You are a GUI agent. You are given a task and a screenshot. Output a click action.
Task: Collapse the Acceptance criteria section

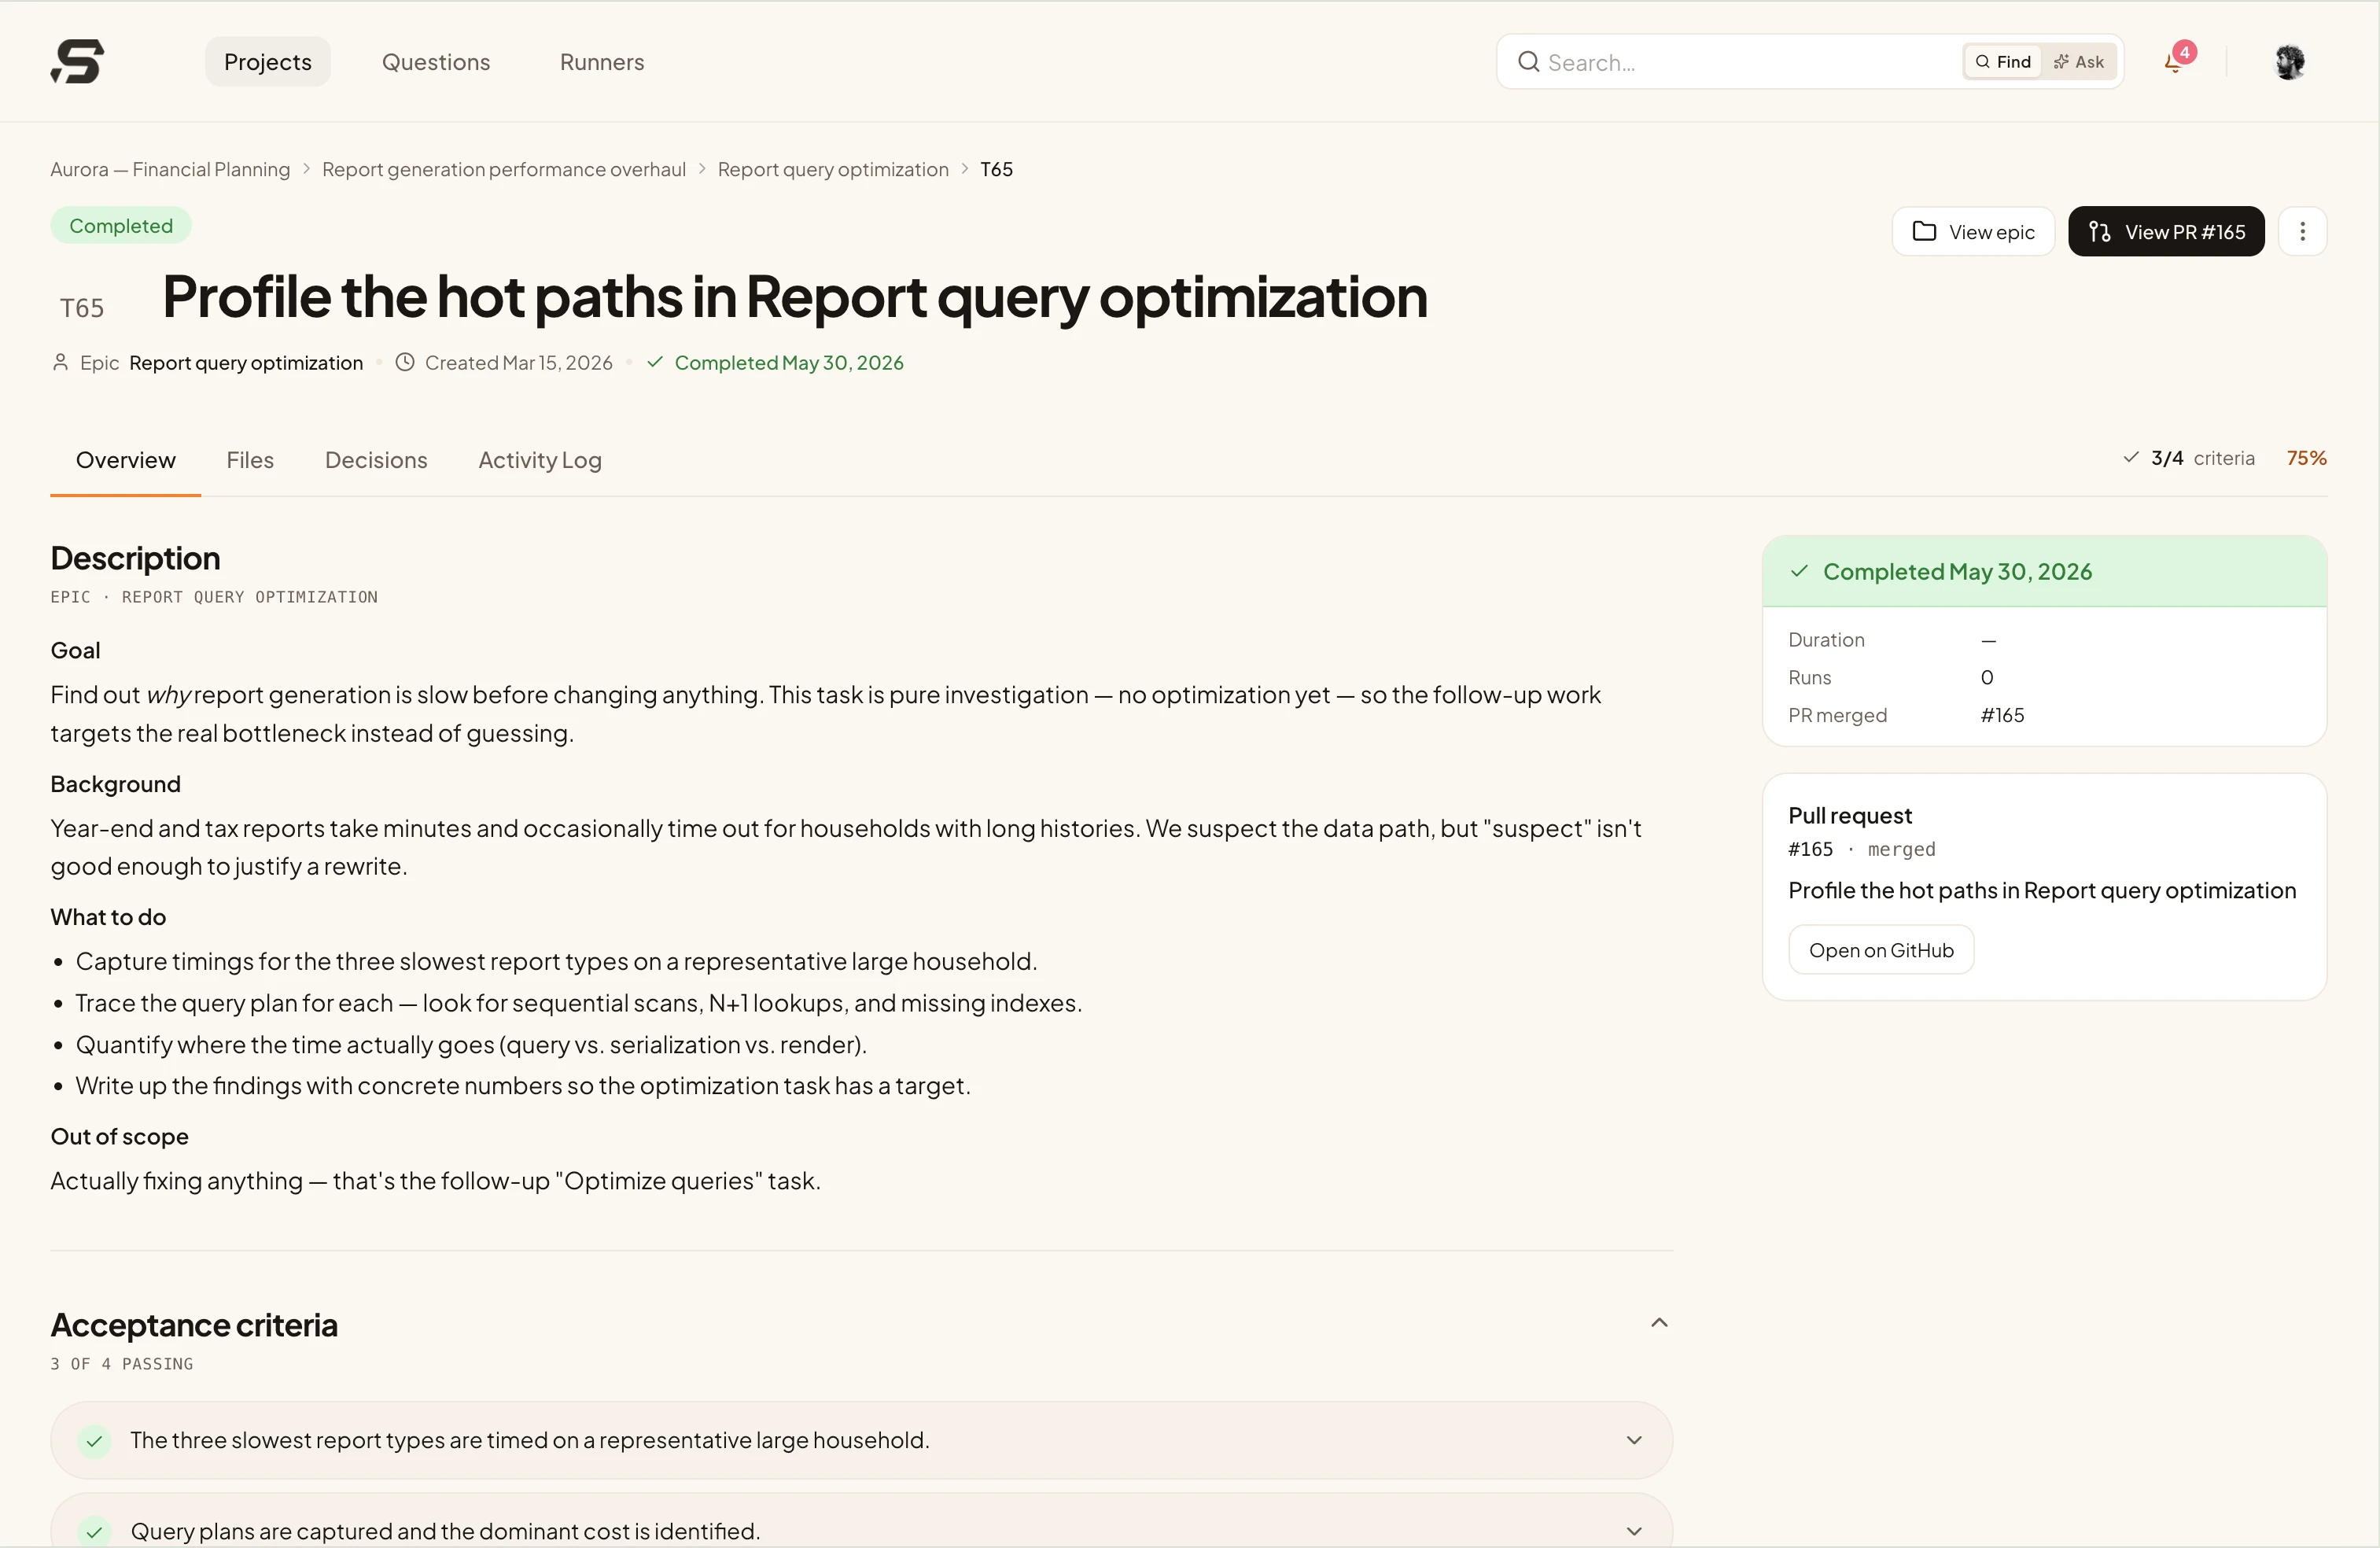coord(1659,1322)
